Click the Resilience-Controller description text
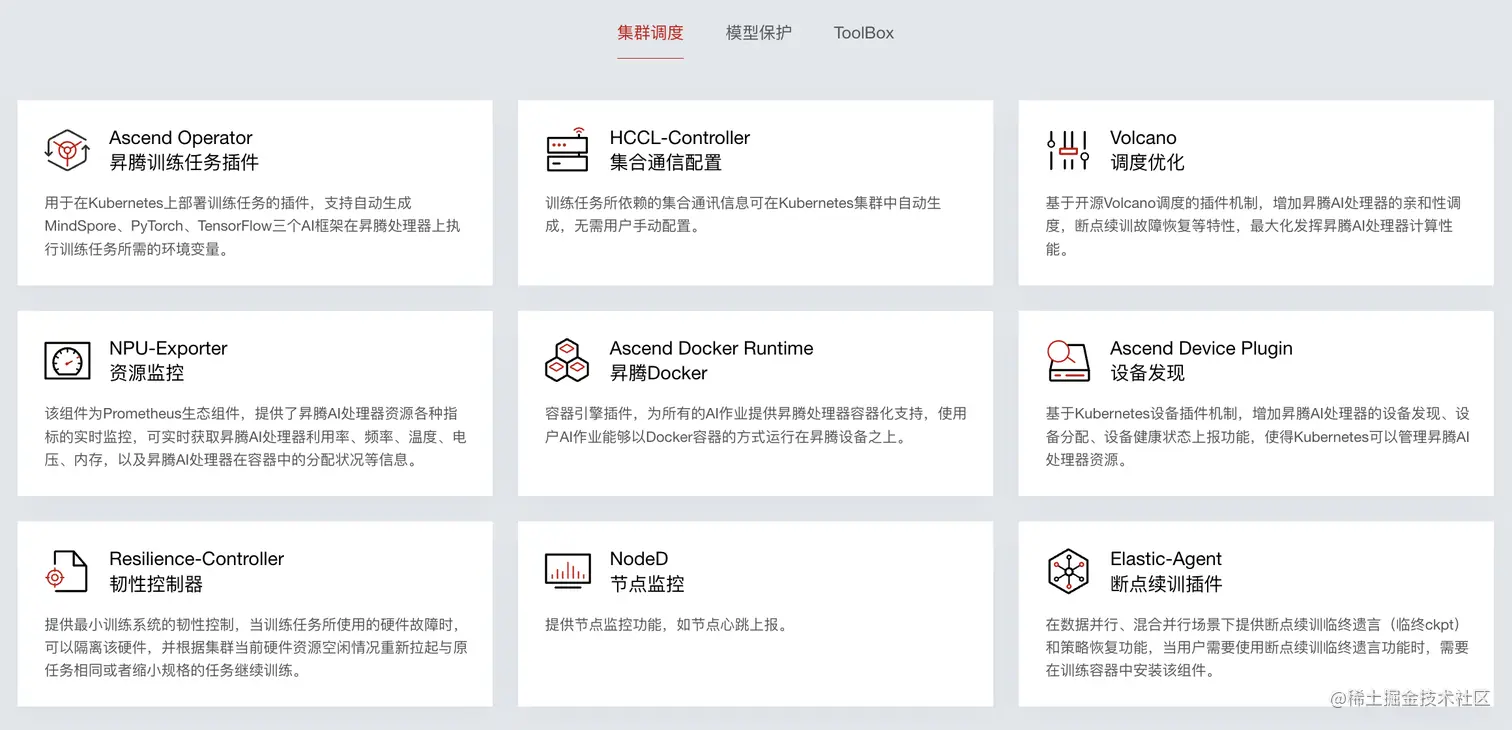This screenshot has width=1512, height=730. 256,647
